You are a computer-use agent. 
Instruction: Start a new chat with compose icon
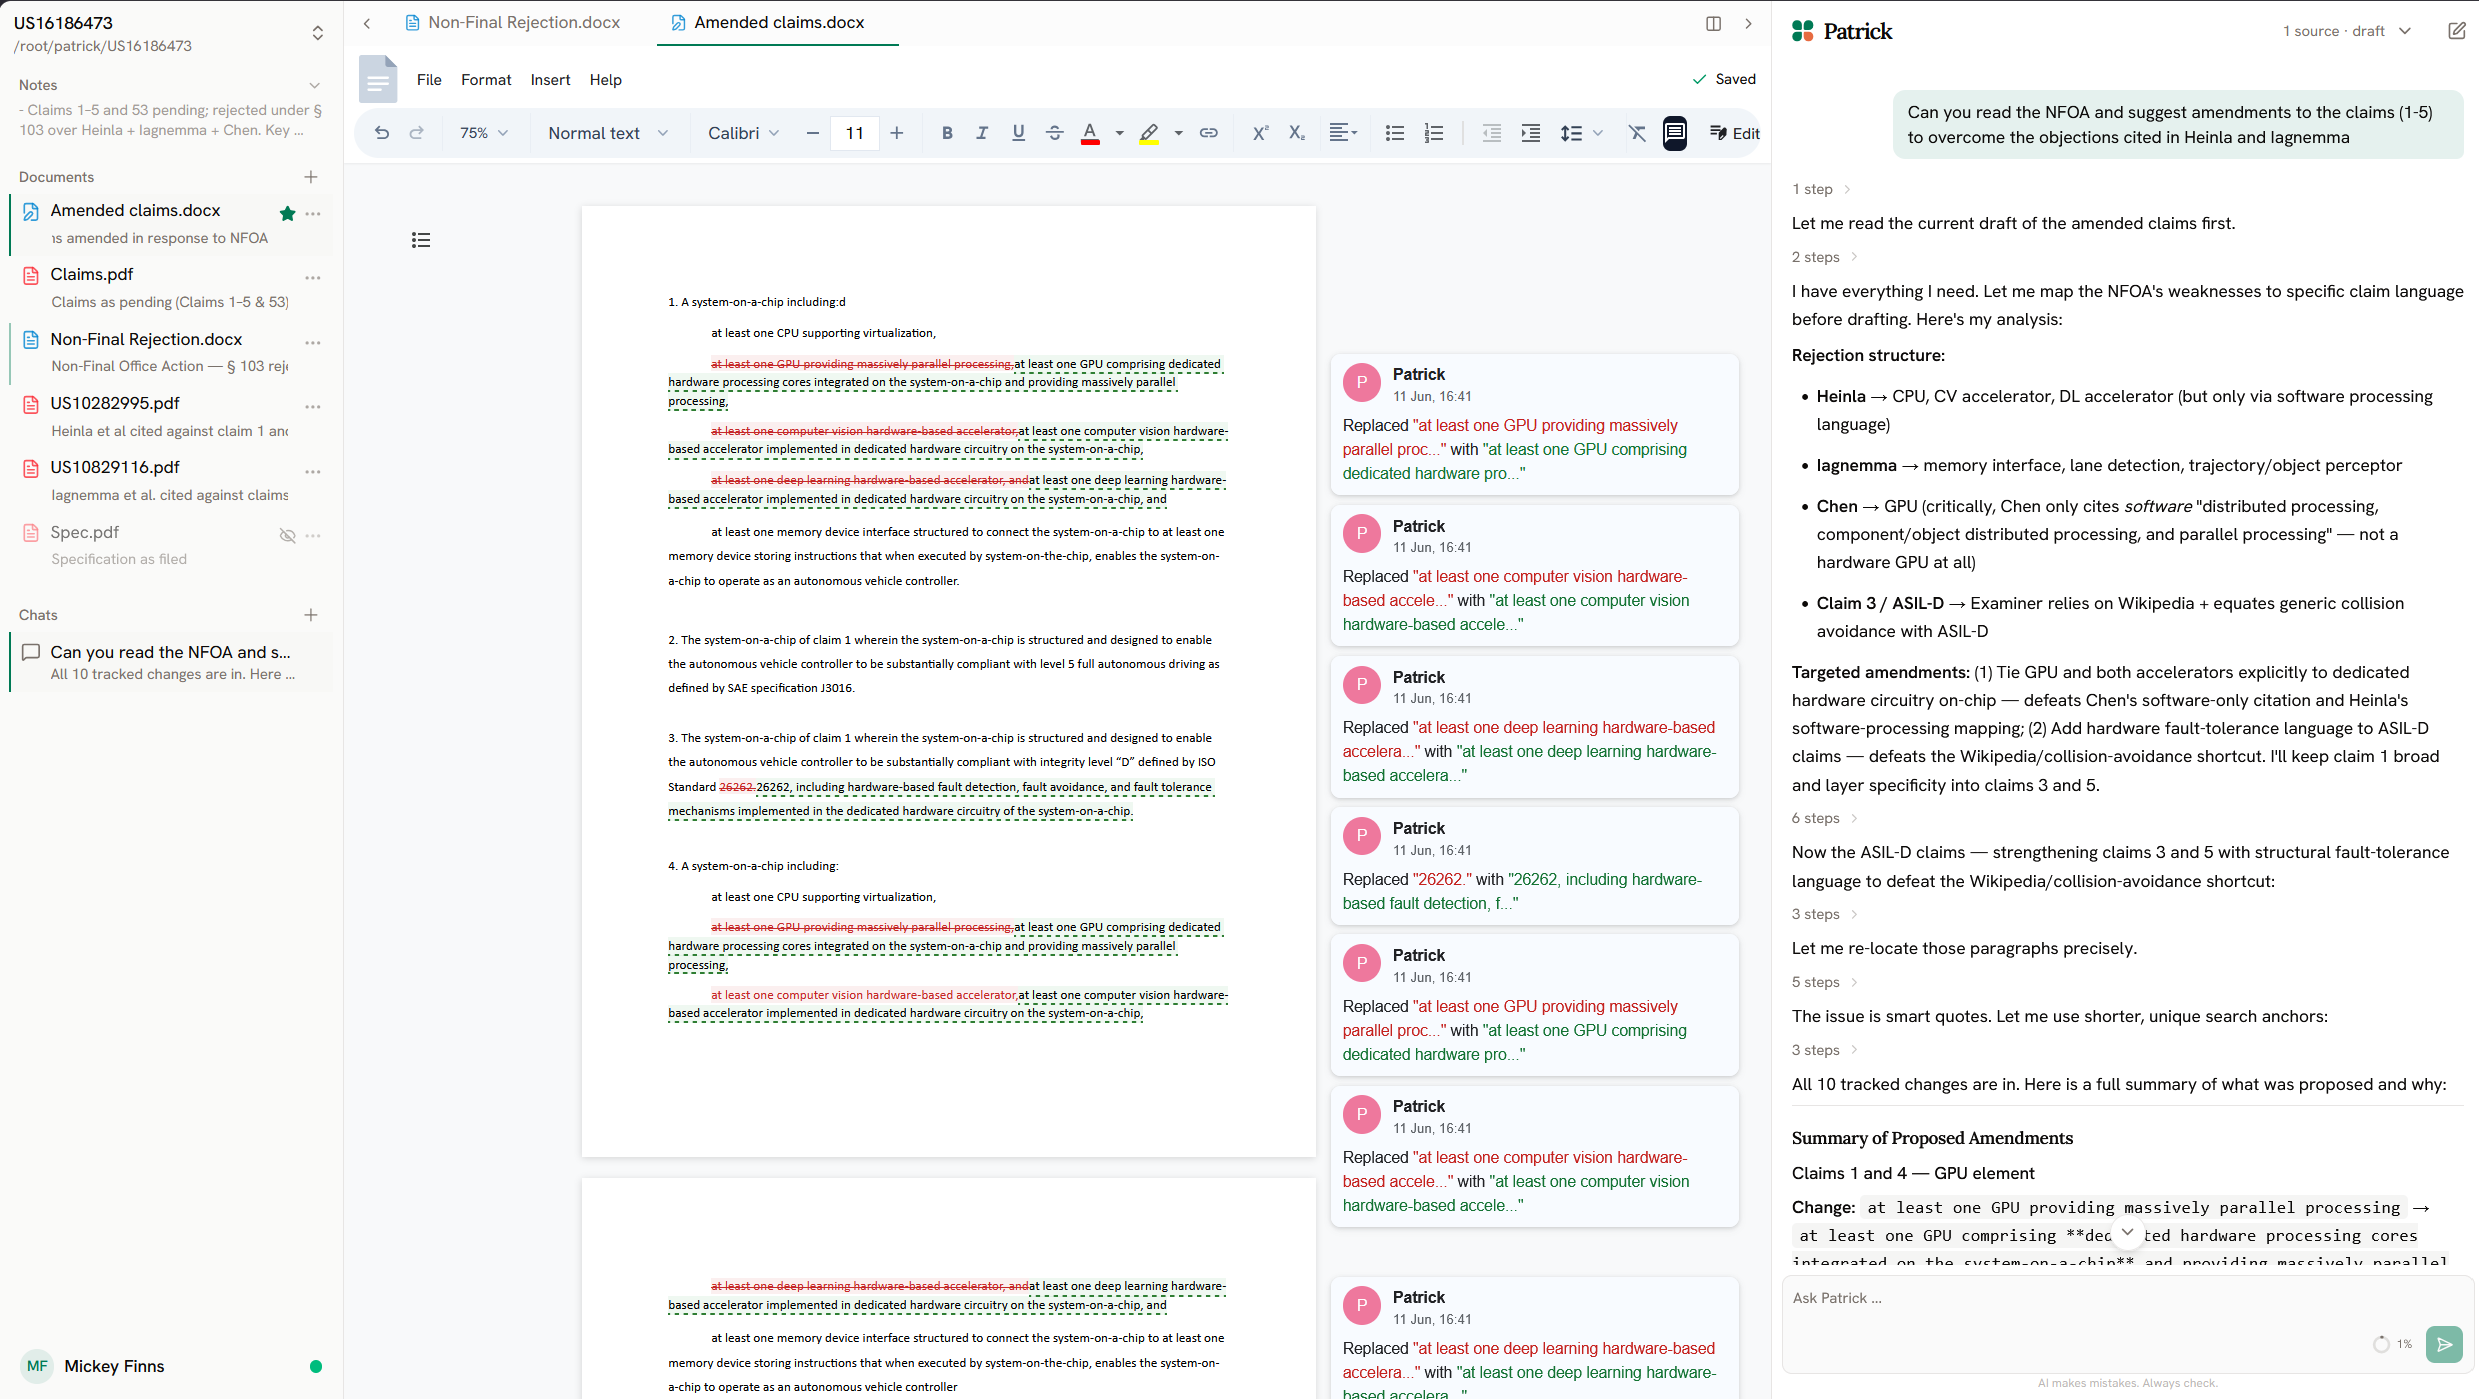(2456, 31)
